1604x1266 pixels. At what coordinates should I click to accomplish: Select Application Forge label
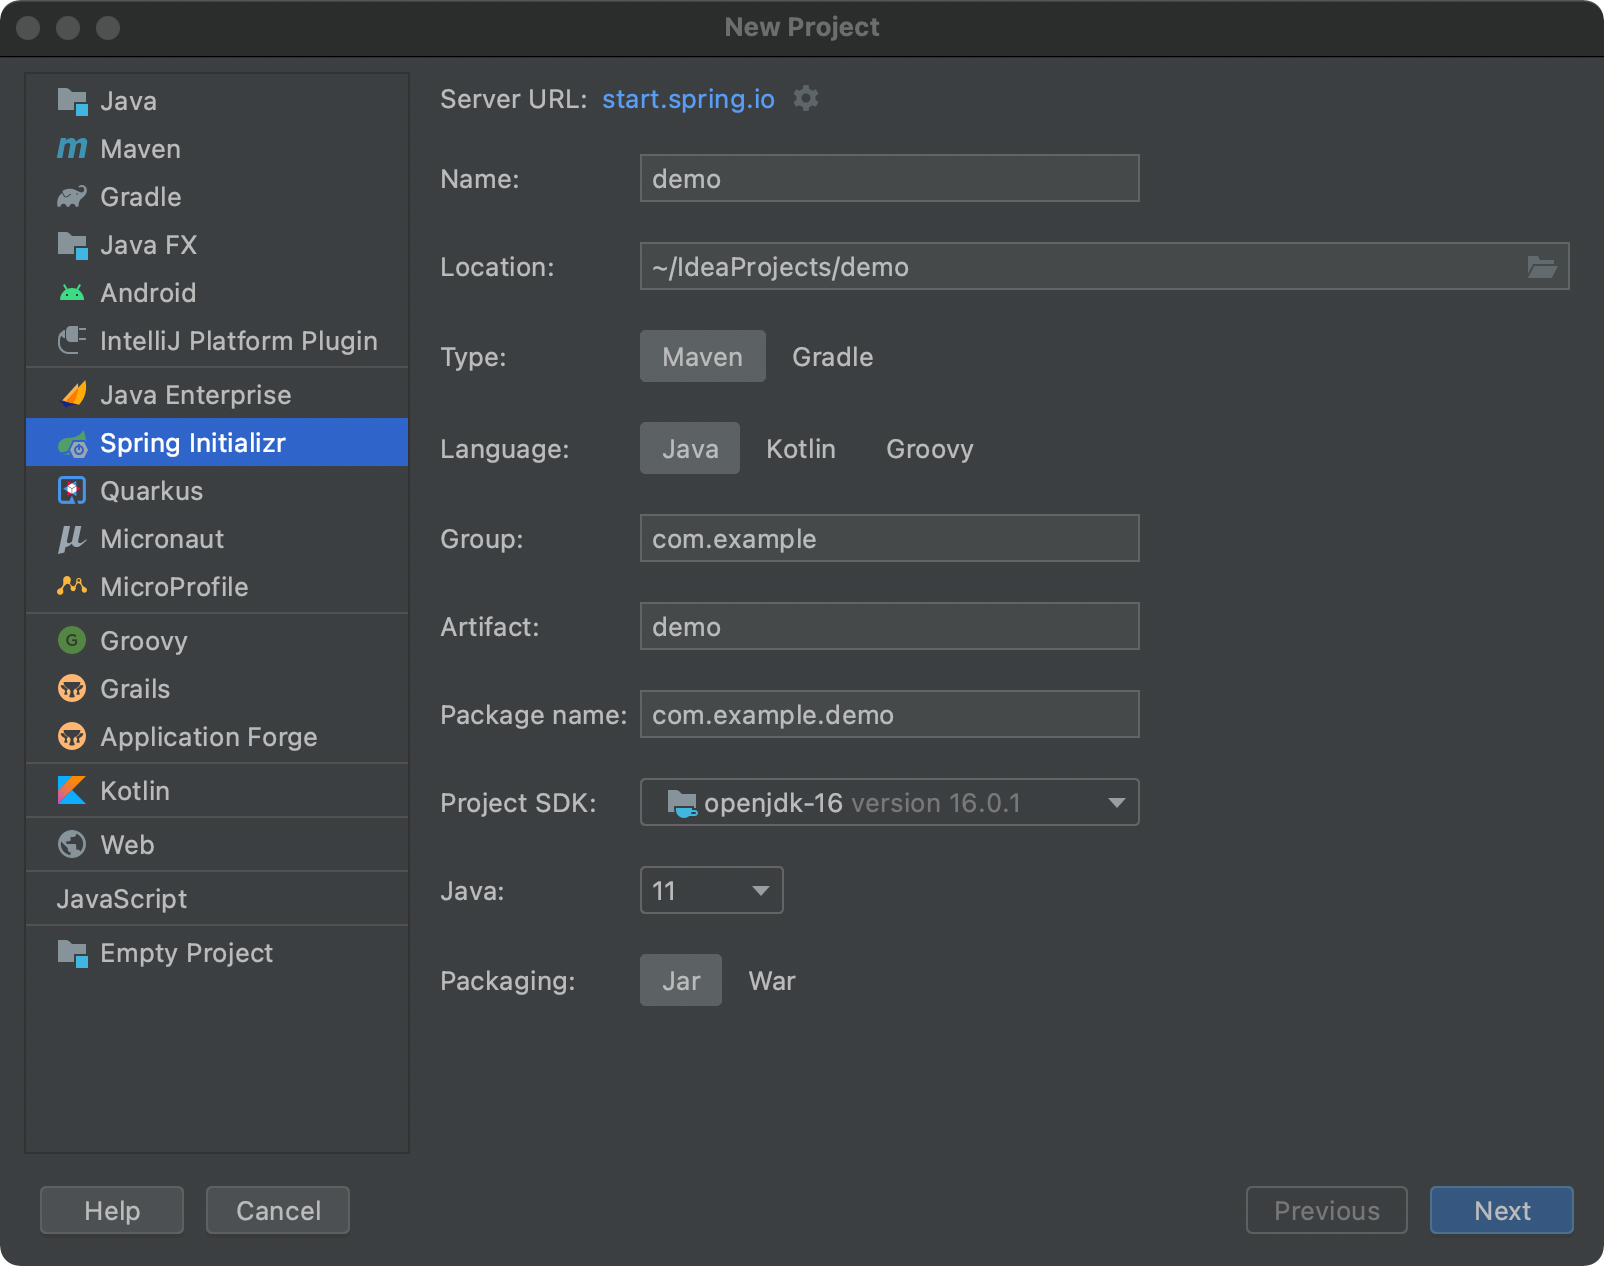(x=209, y=737)
